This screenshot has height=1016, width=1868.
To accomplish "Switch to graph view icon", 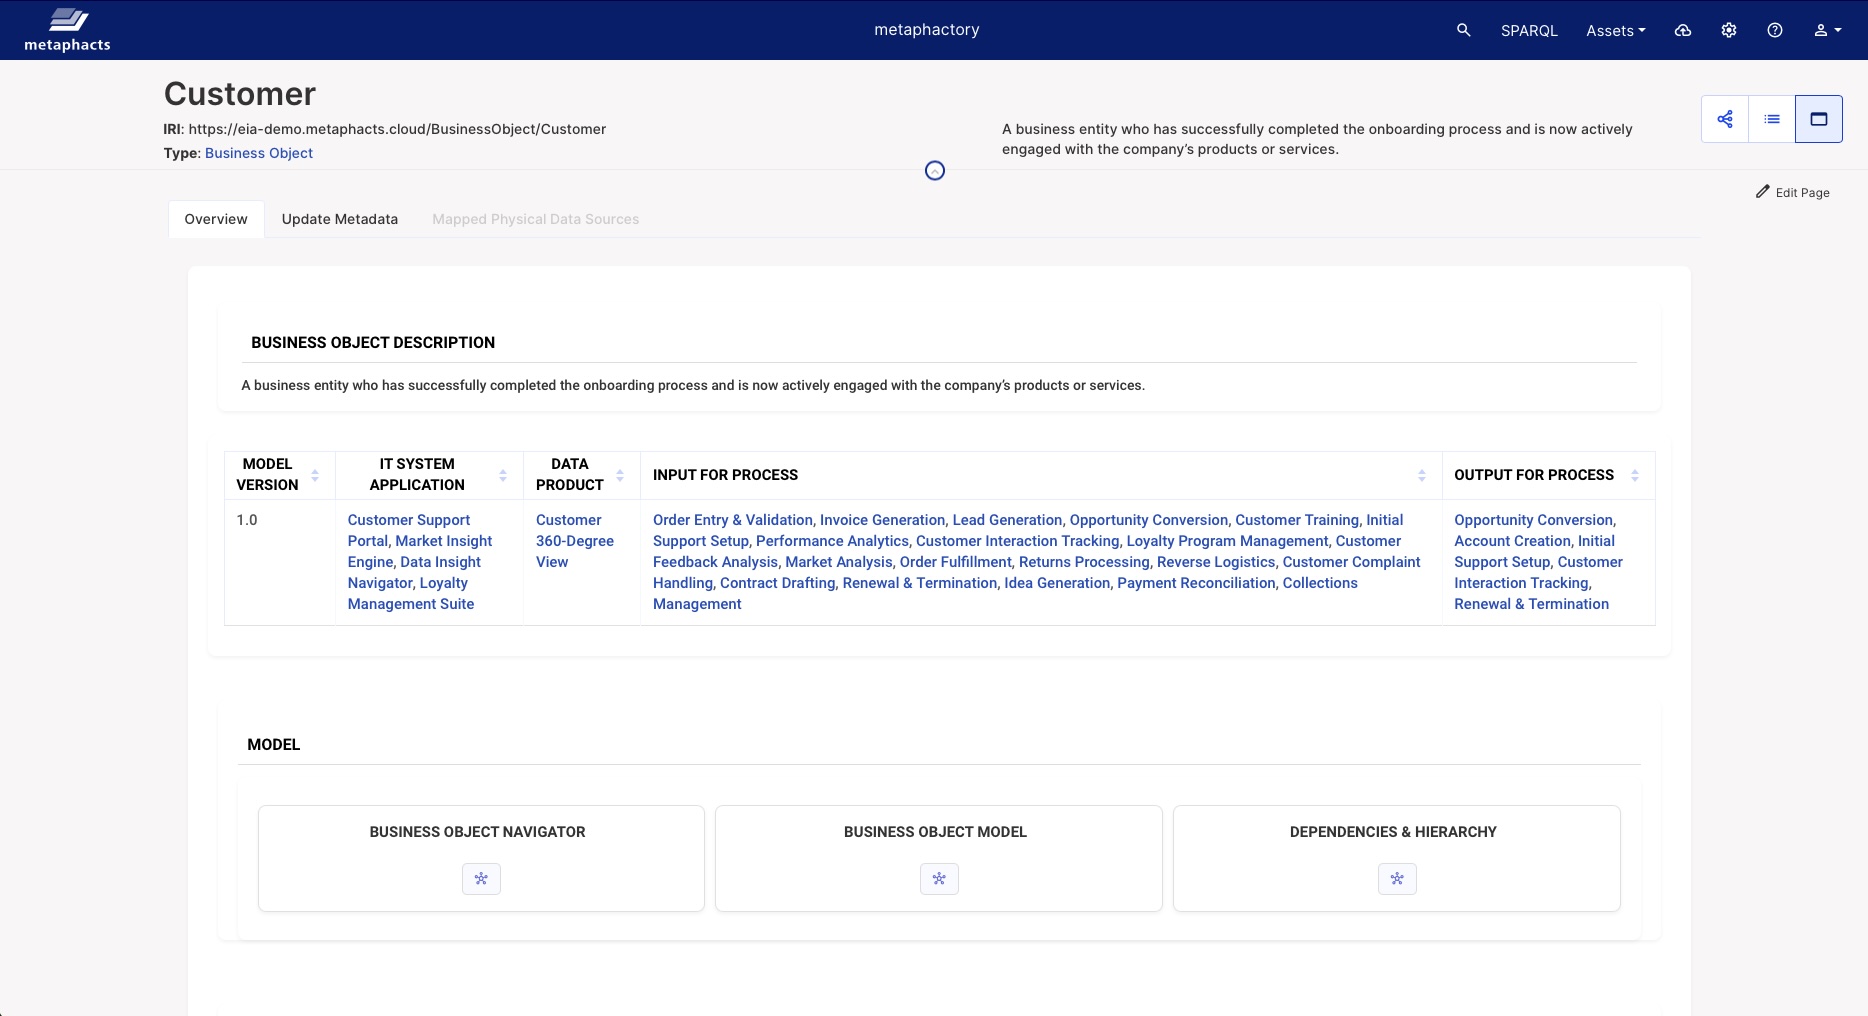I will click(1725, 119).
